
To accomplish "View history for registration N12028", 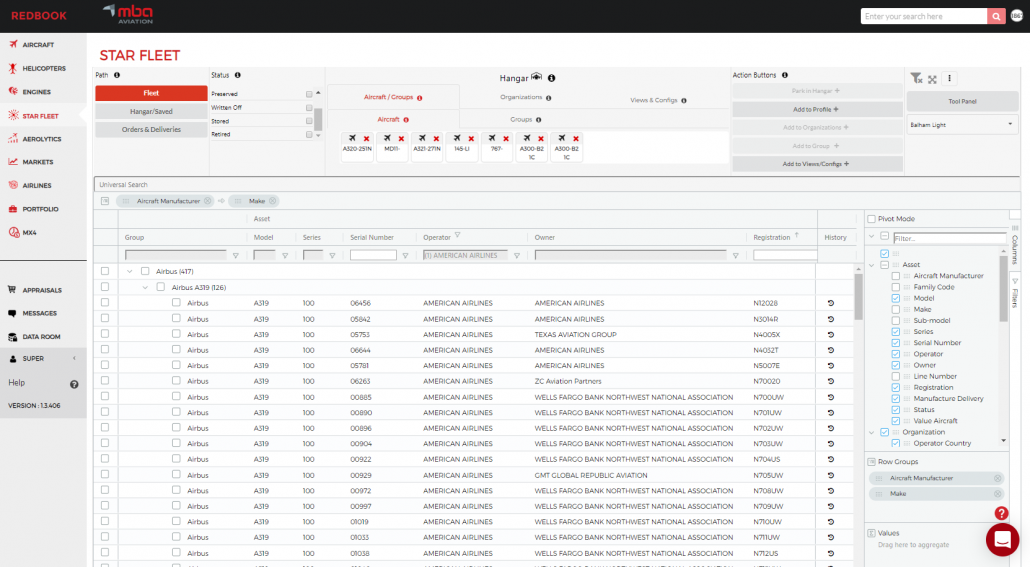I will [830, 303].
